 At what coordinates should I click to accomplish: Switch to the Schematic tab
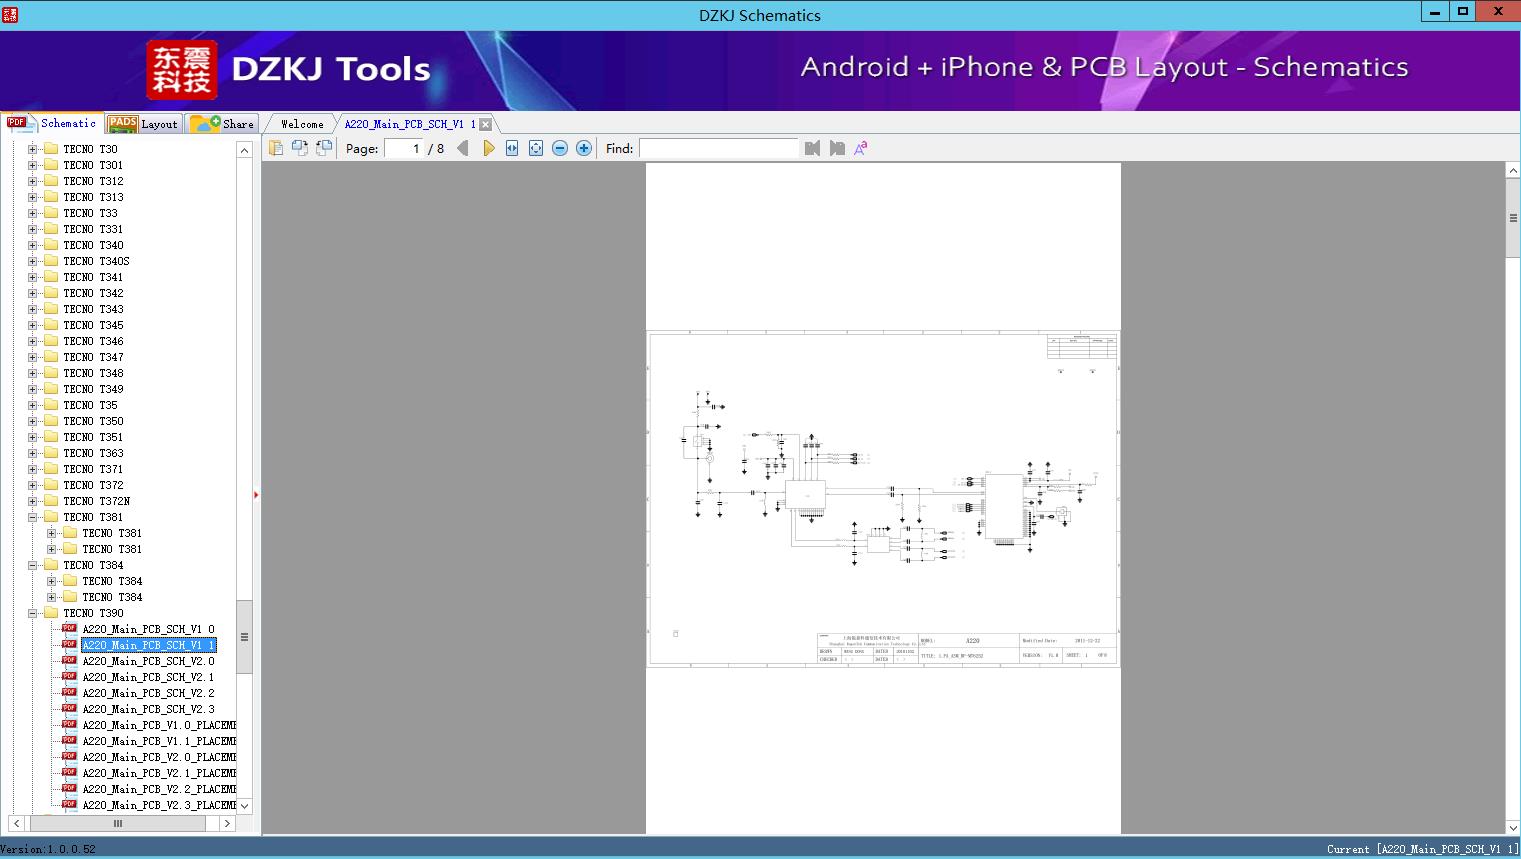(x=52, y=123)
